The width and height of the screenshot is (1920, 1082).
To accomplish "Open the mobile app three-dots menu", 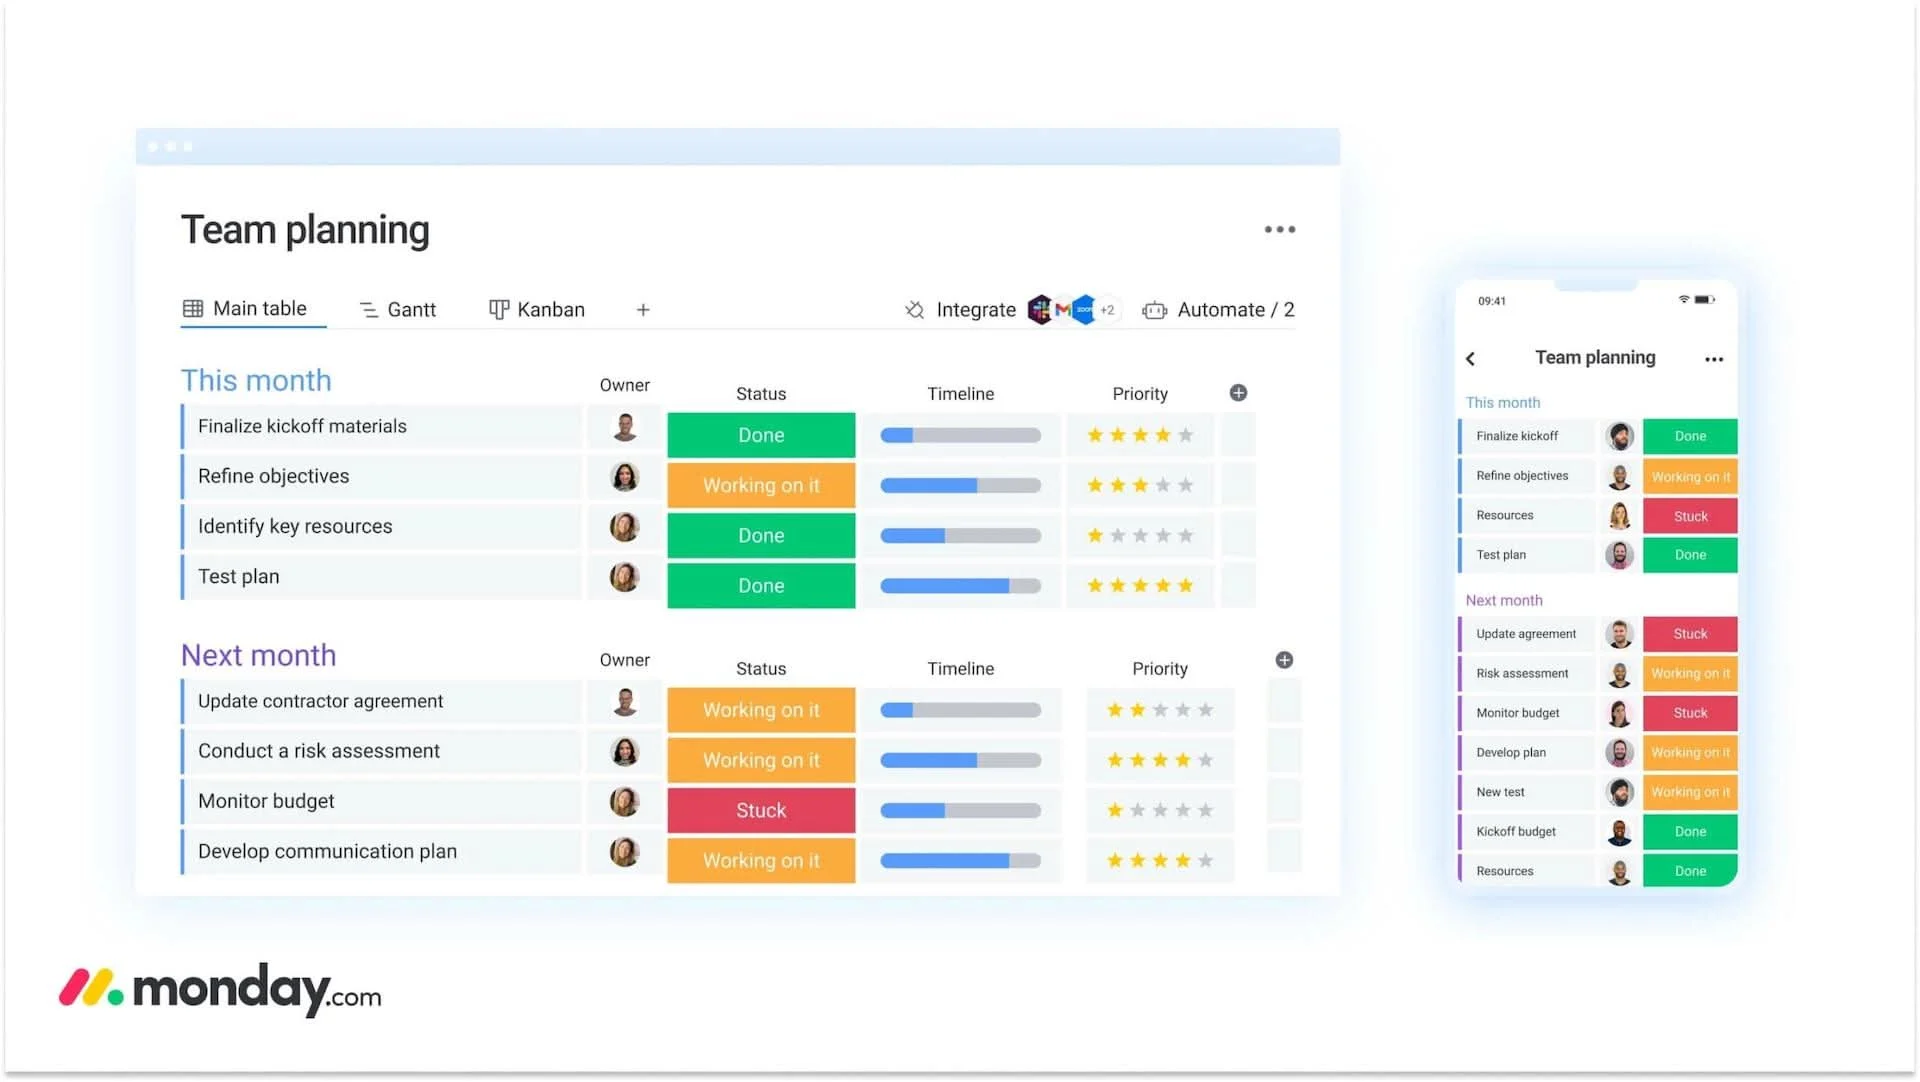I will click(x=1713, y=359).
